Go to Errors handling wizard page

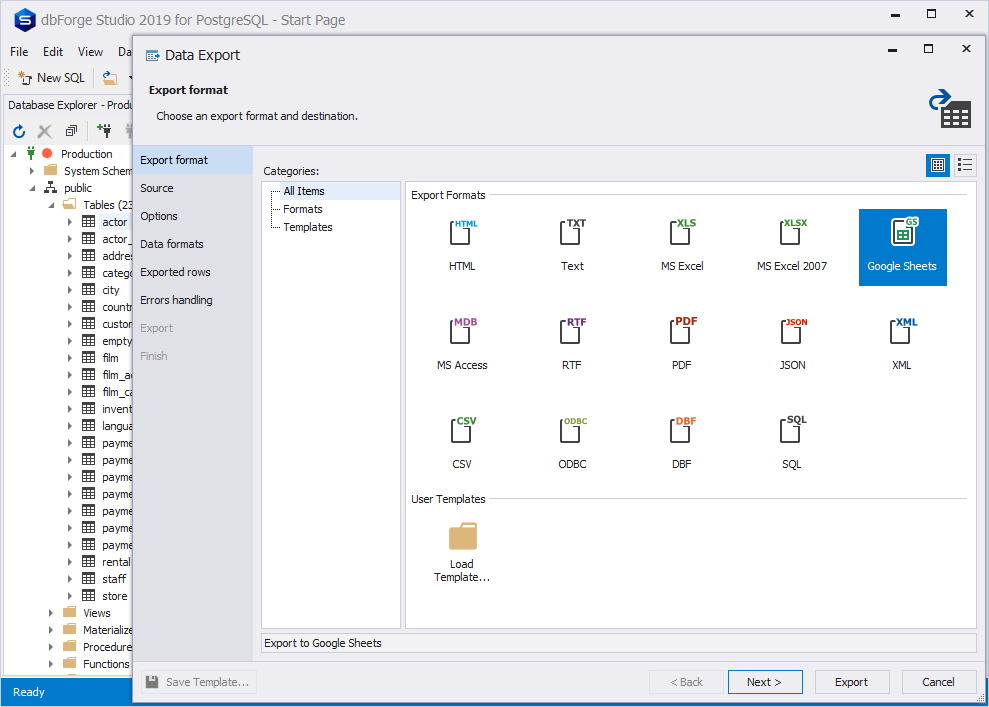[193, 300]
